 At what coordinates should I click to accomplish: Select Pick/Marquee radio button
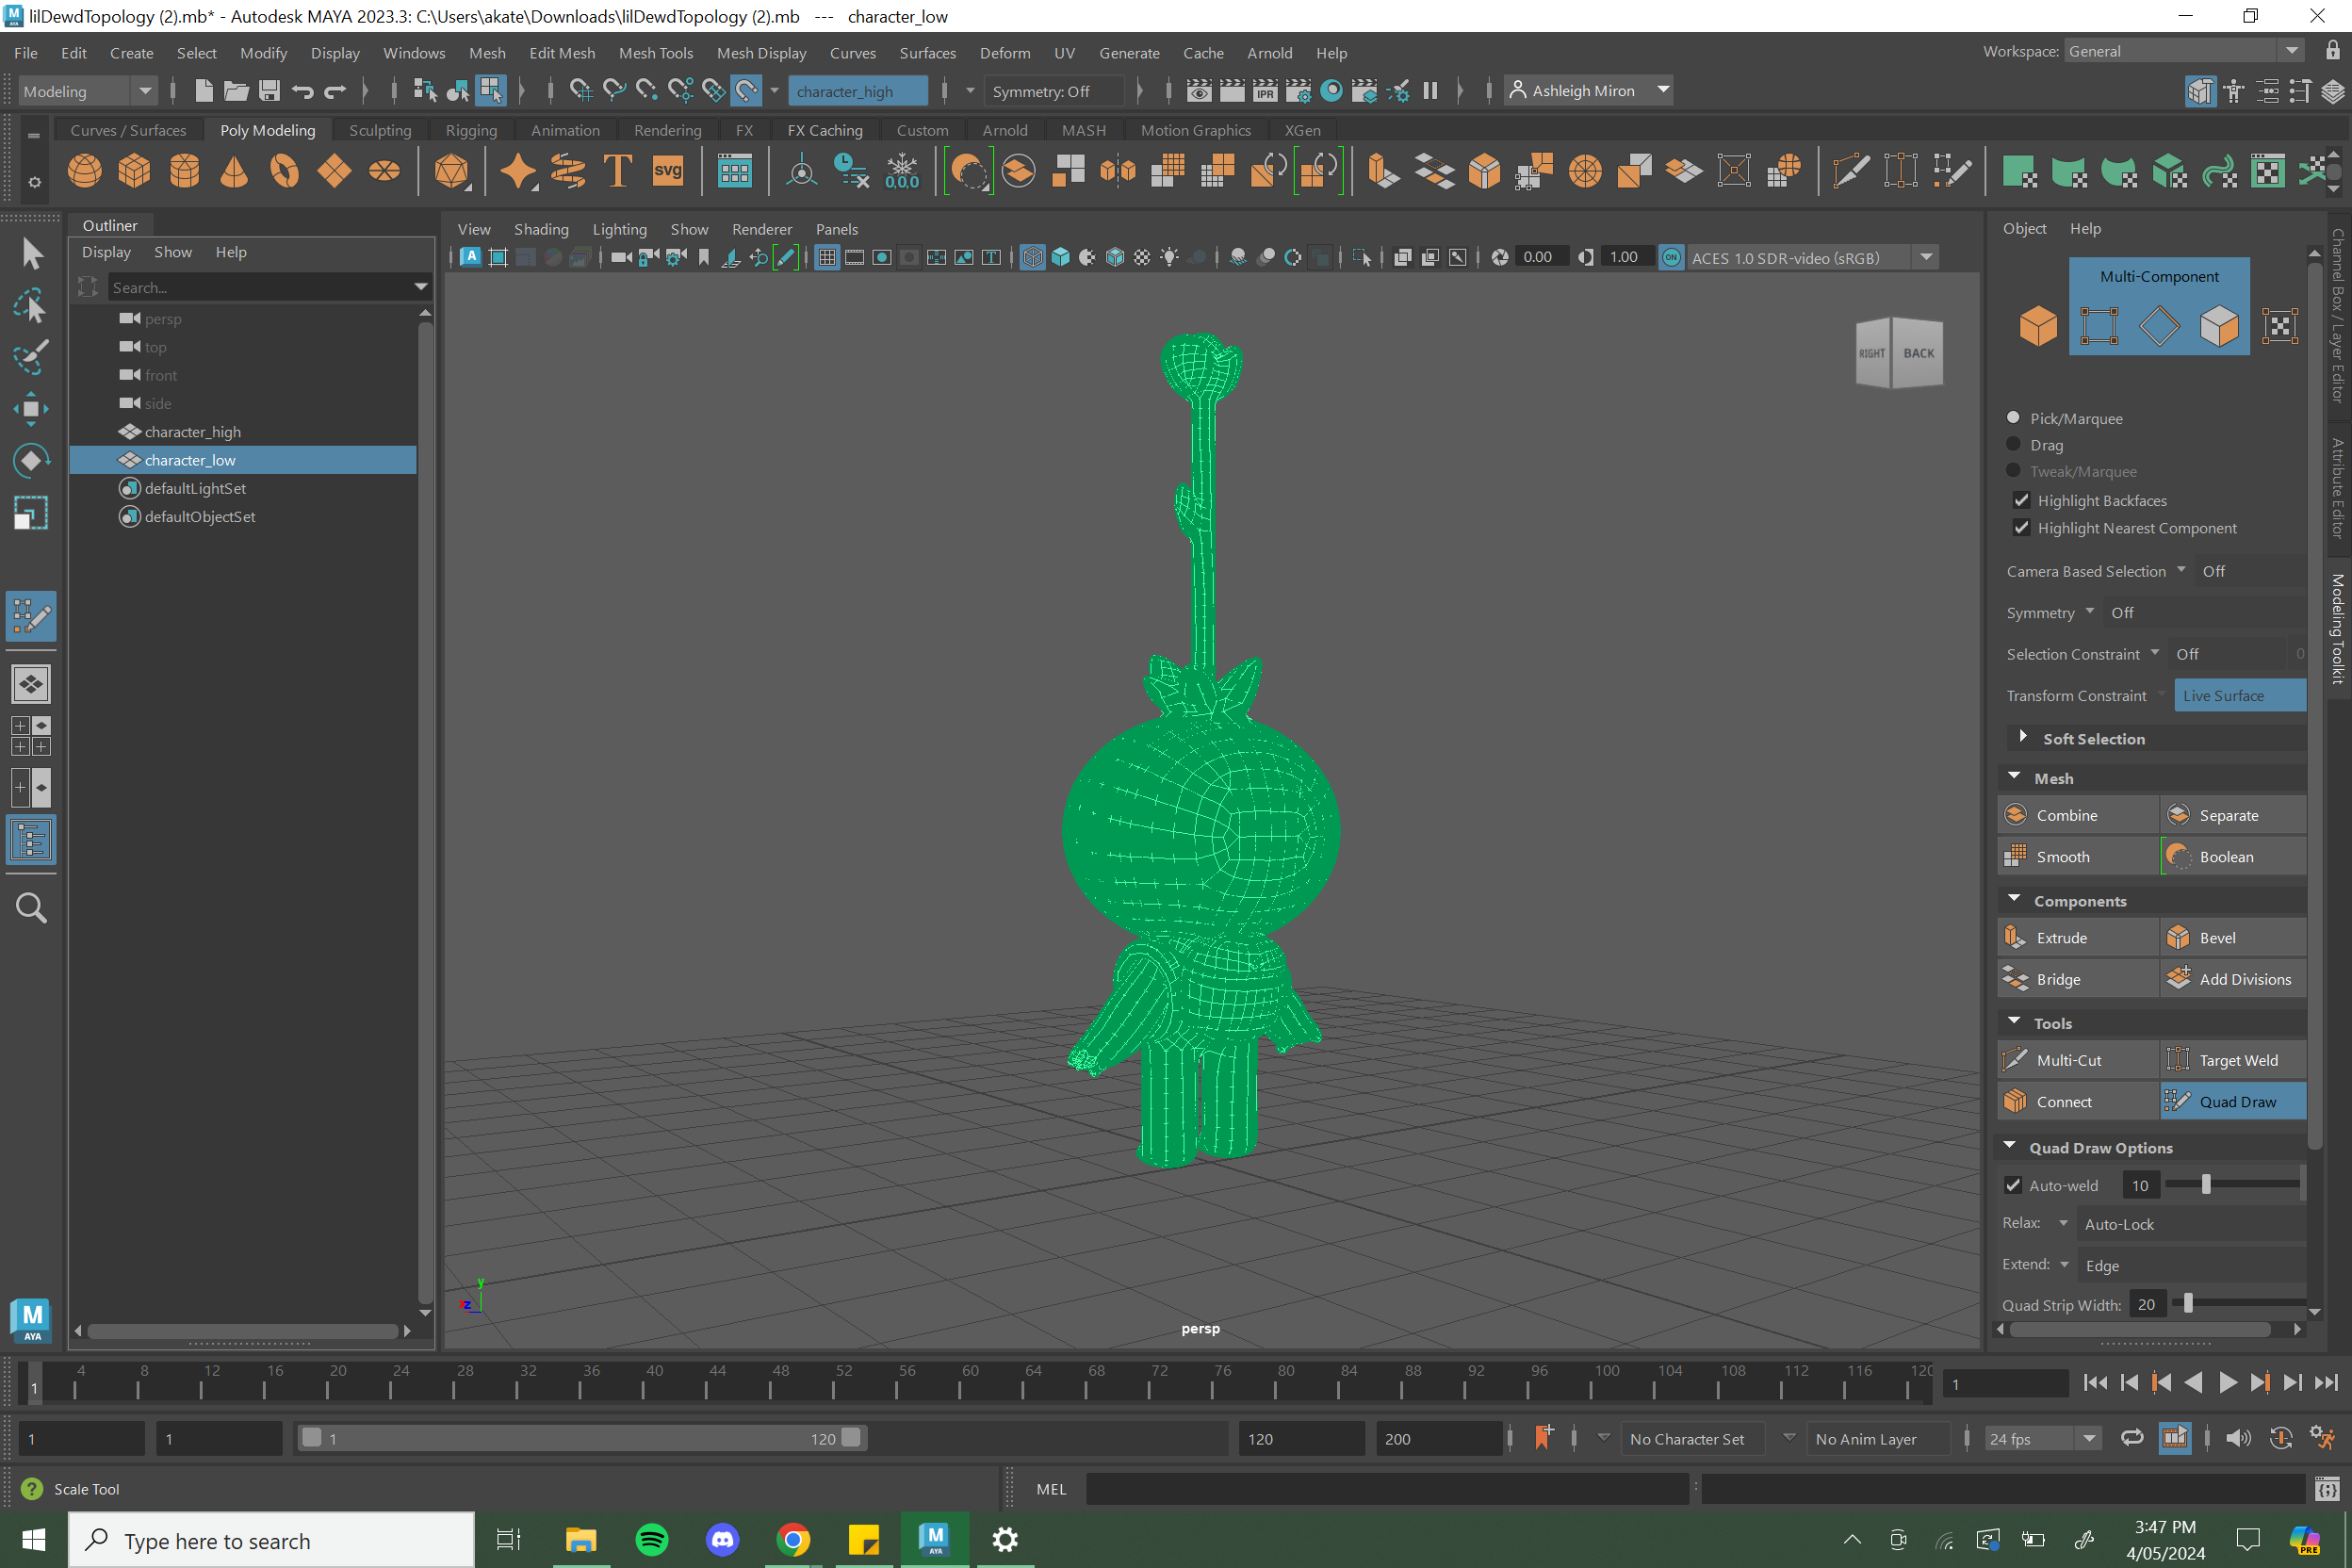coord(2013,417)
